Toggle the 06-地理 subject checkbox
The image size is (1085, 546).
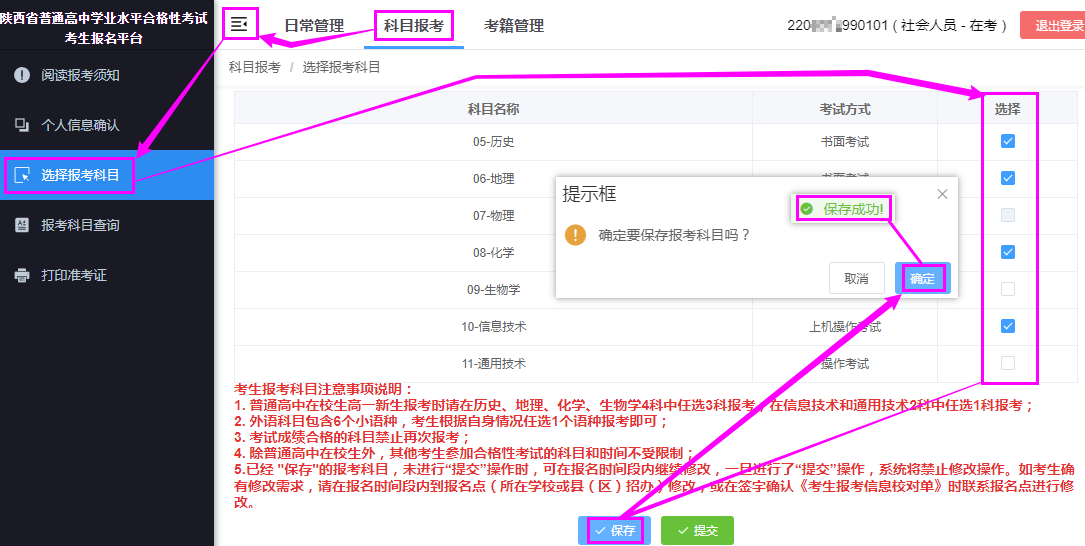pos(1008,178)
